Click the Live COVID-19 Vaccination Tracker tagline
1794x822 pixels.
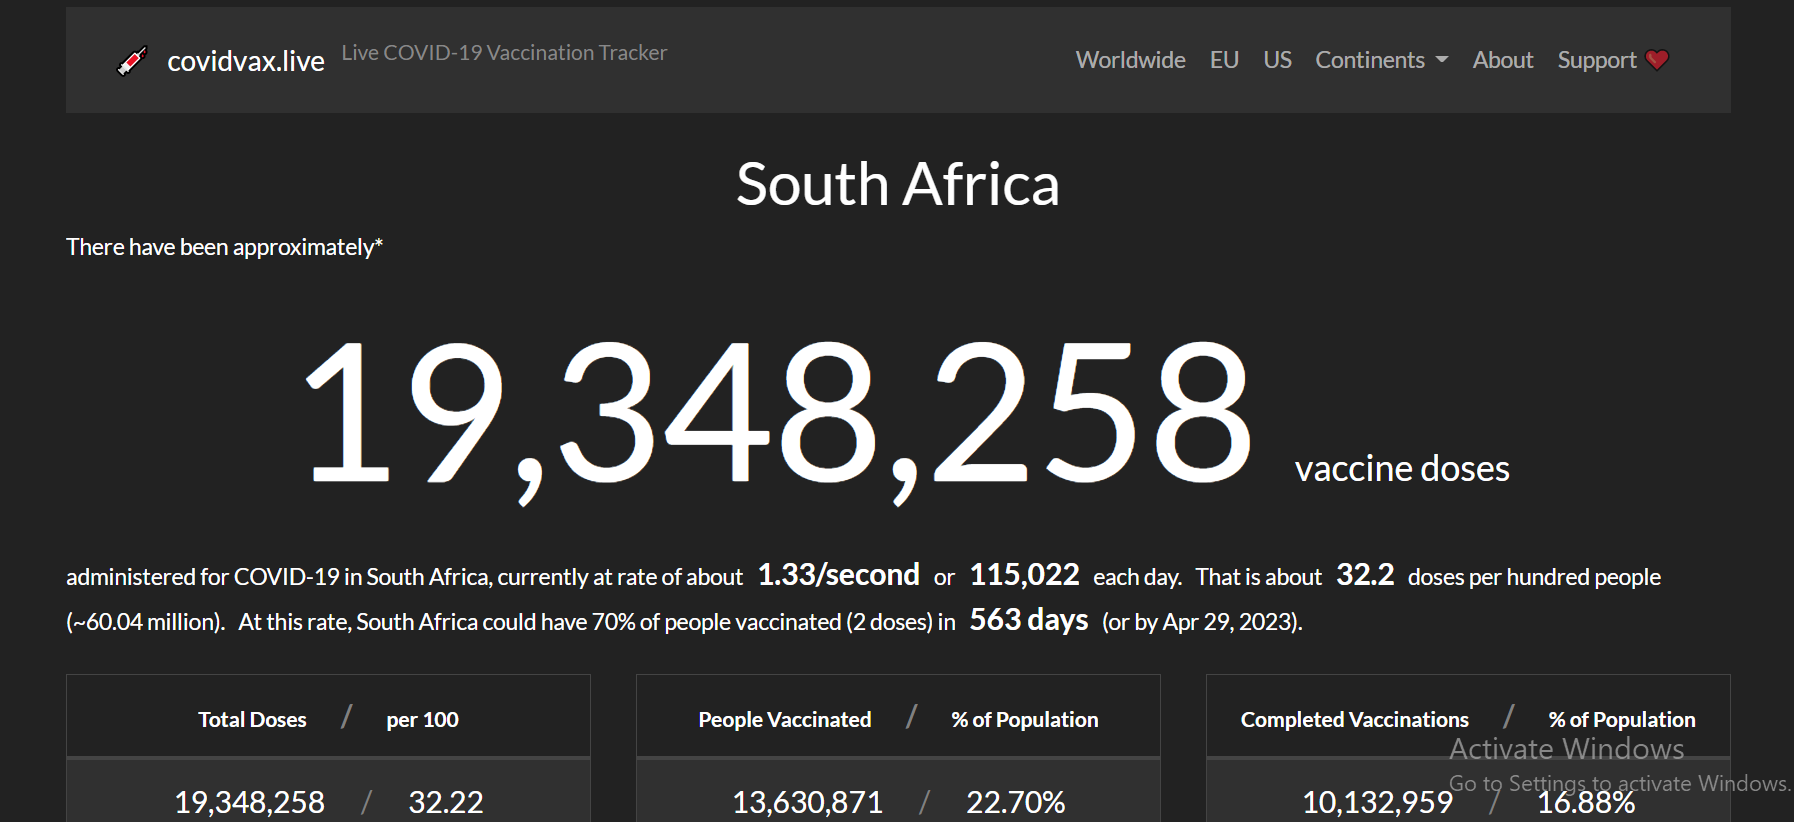(504, 53)
